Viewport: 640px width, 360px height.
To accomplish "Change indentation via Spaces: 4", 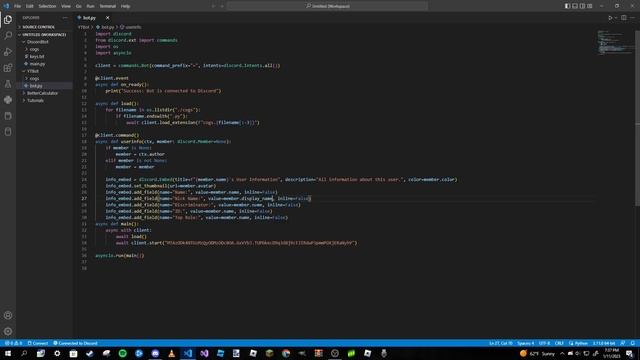I will click(x=525, y=343).
